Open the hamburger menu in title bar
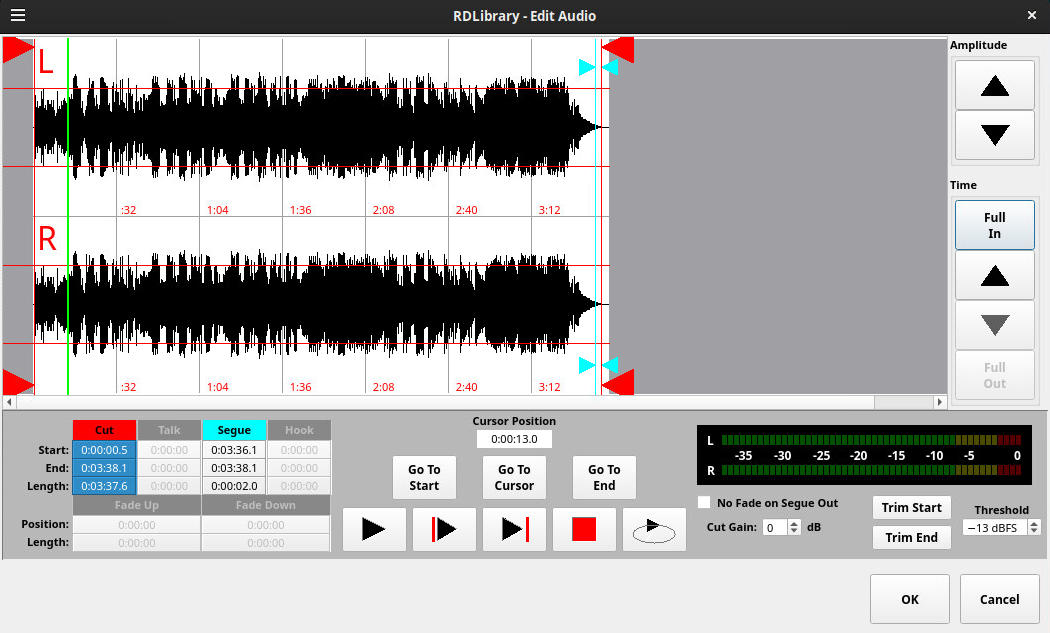Image resolution: width=1050 pixels, height=633 pixels. pyautogui.click(x=18, y=15)
